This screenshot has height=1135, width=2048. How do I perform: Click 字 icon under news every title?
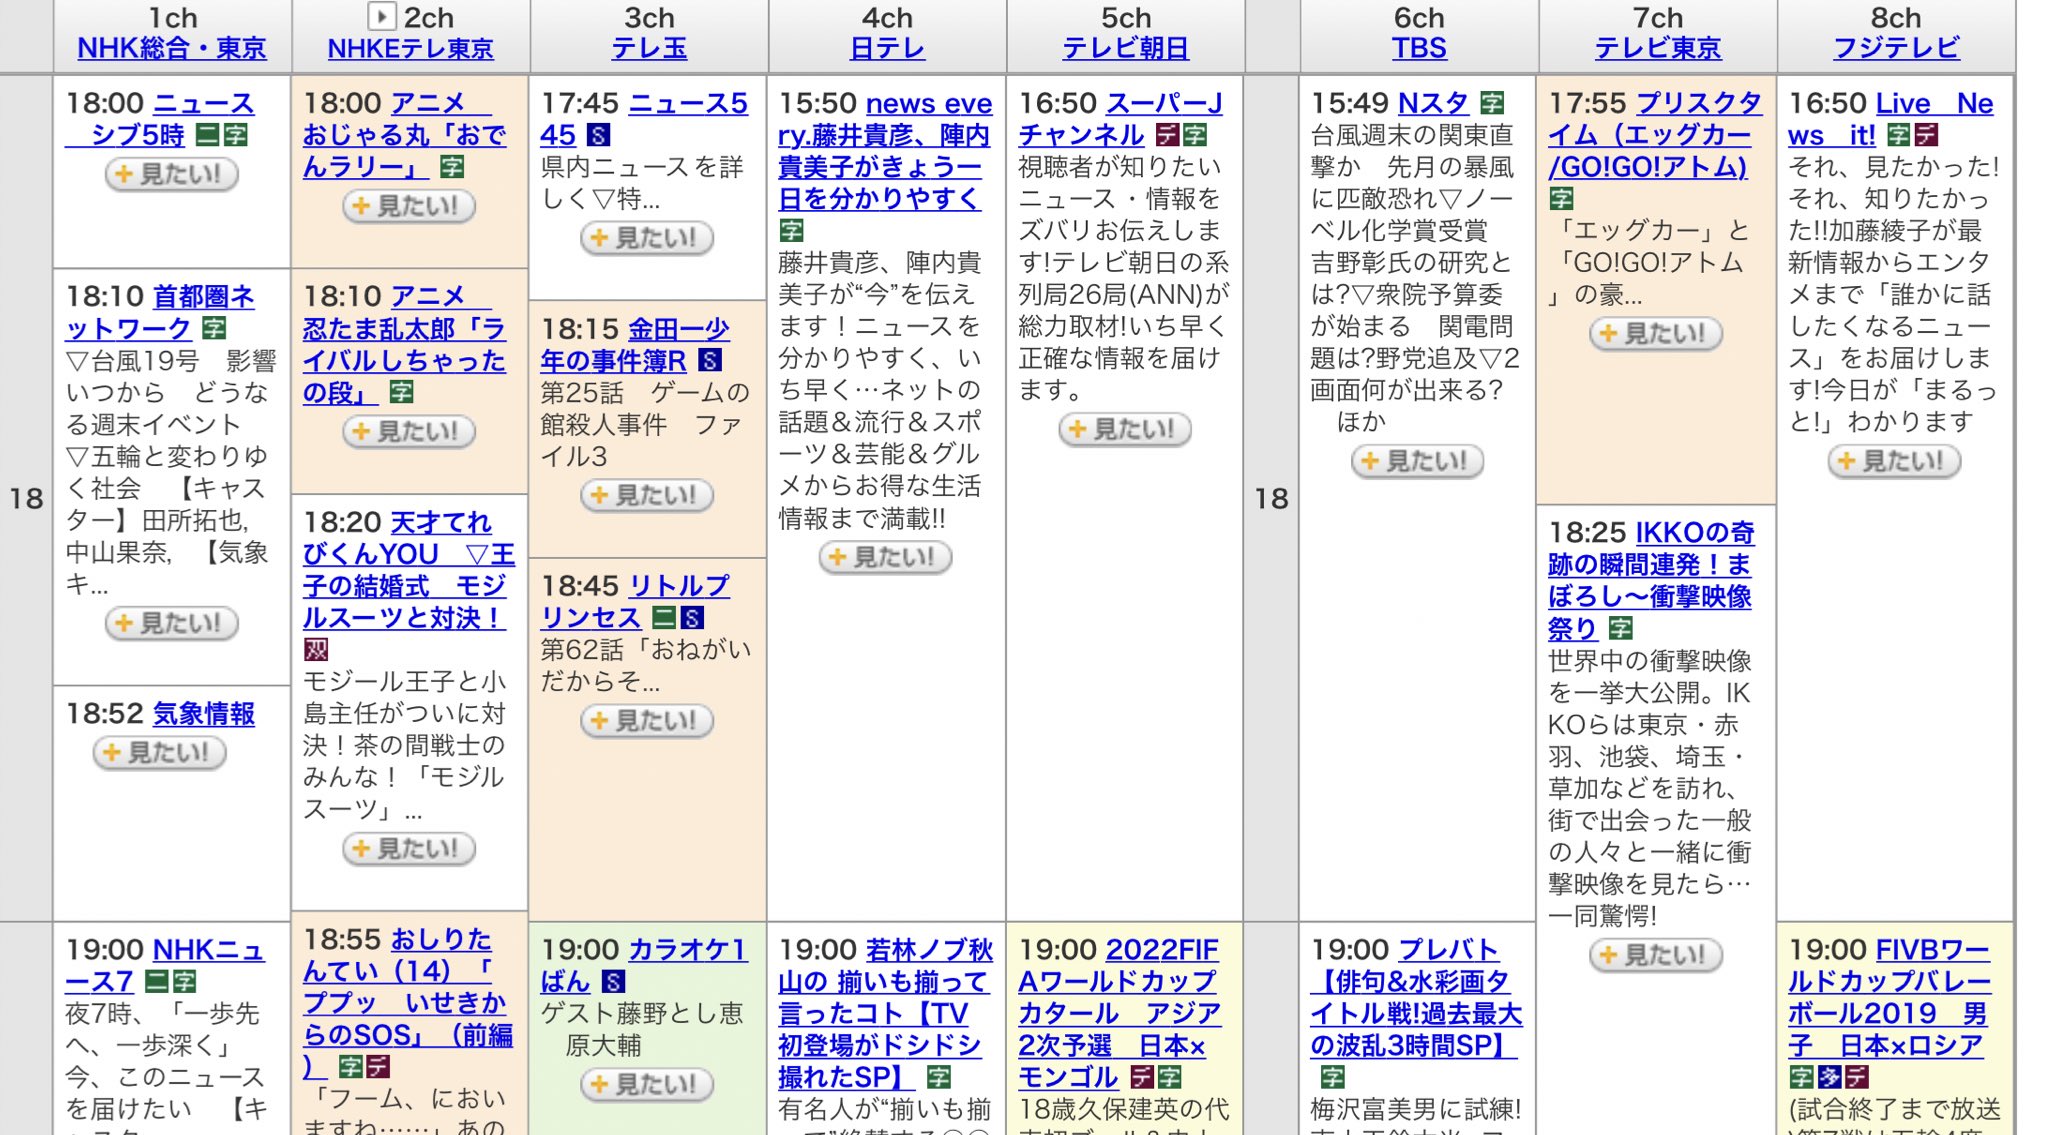791,231
